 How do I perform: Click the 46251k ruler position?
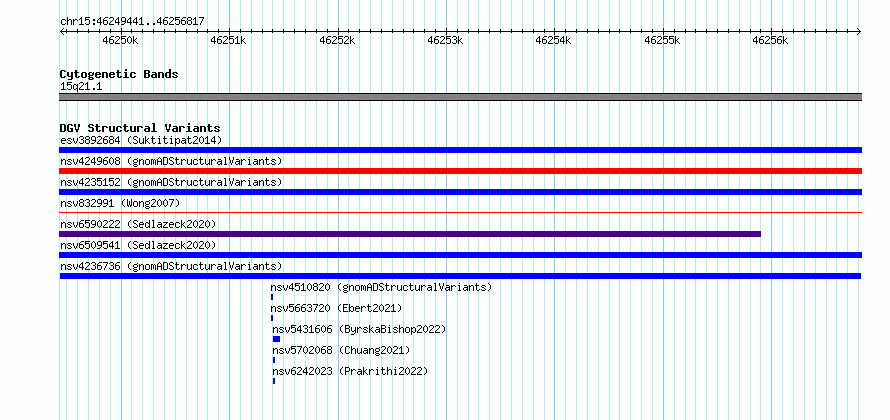(229, 40)
